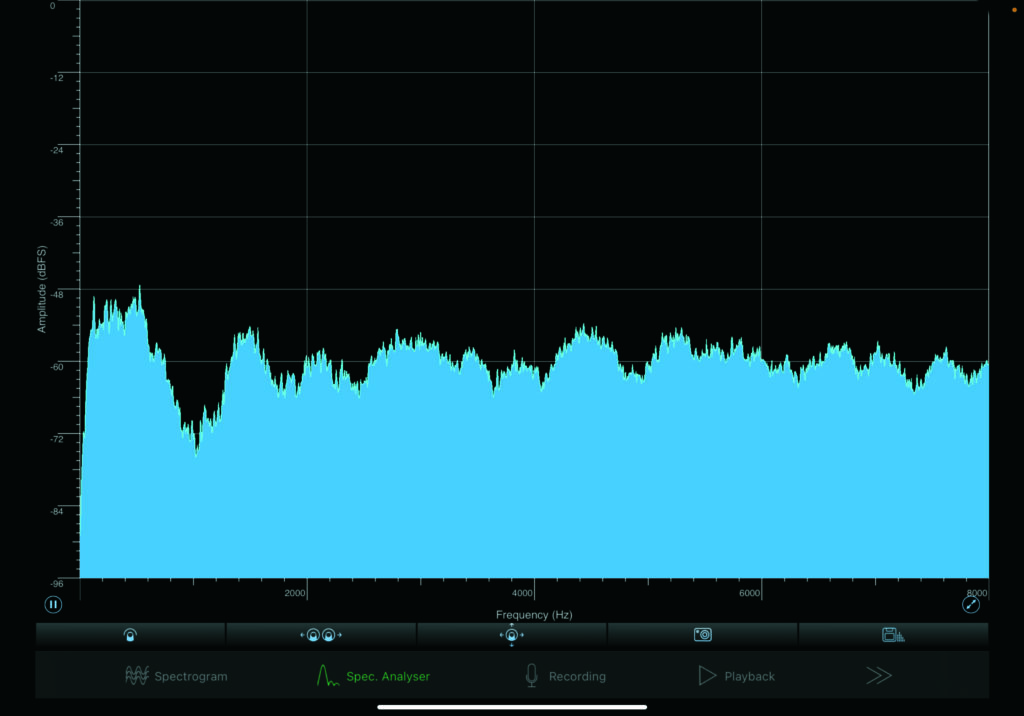Take a snapshot with the camera icon
This screenshot has height=716, width=1024.
click(703, 635)
